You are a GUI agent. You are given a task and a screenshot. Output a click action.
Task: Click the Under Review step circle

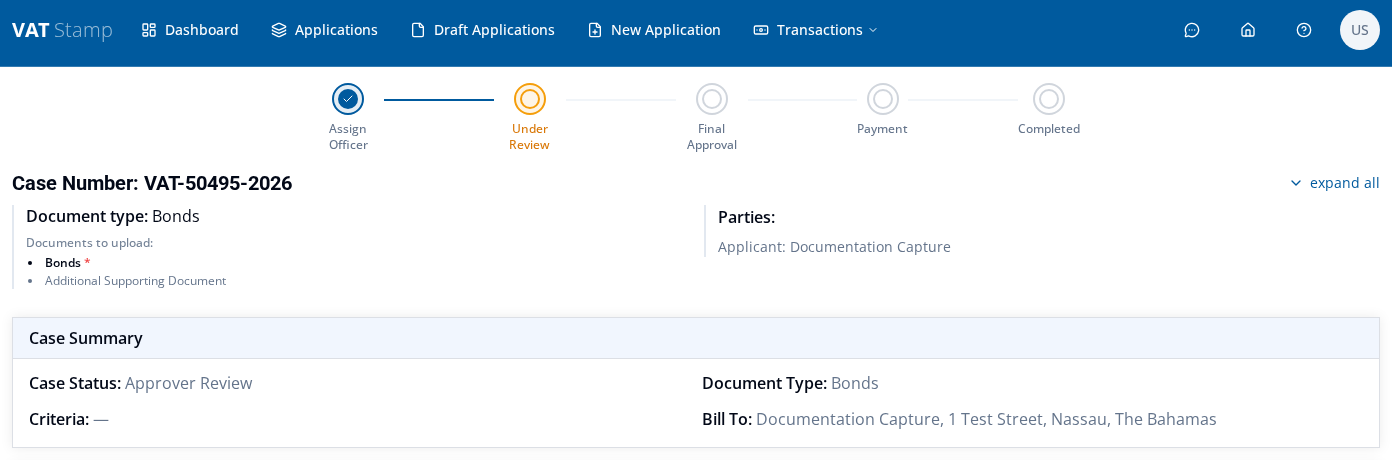pos(530,99)
